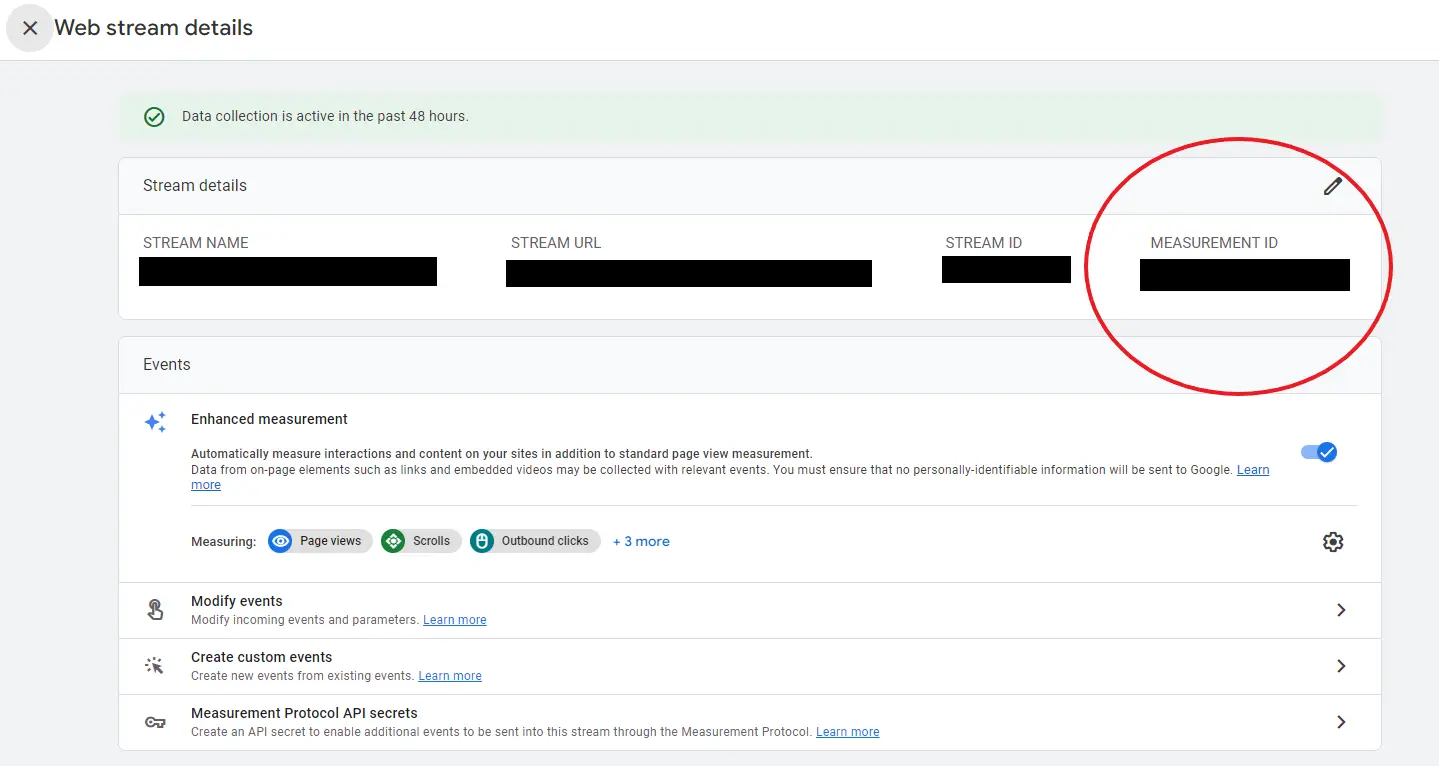Show the 3 more measuring events
1439x766 pixels.
click(641, 541)
